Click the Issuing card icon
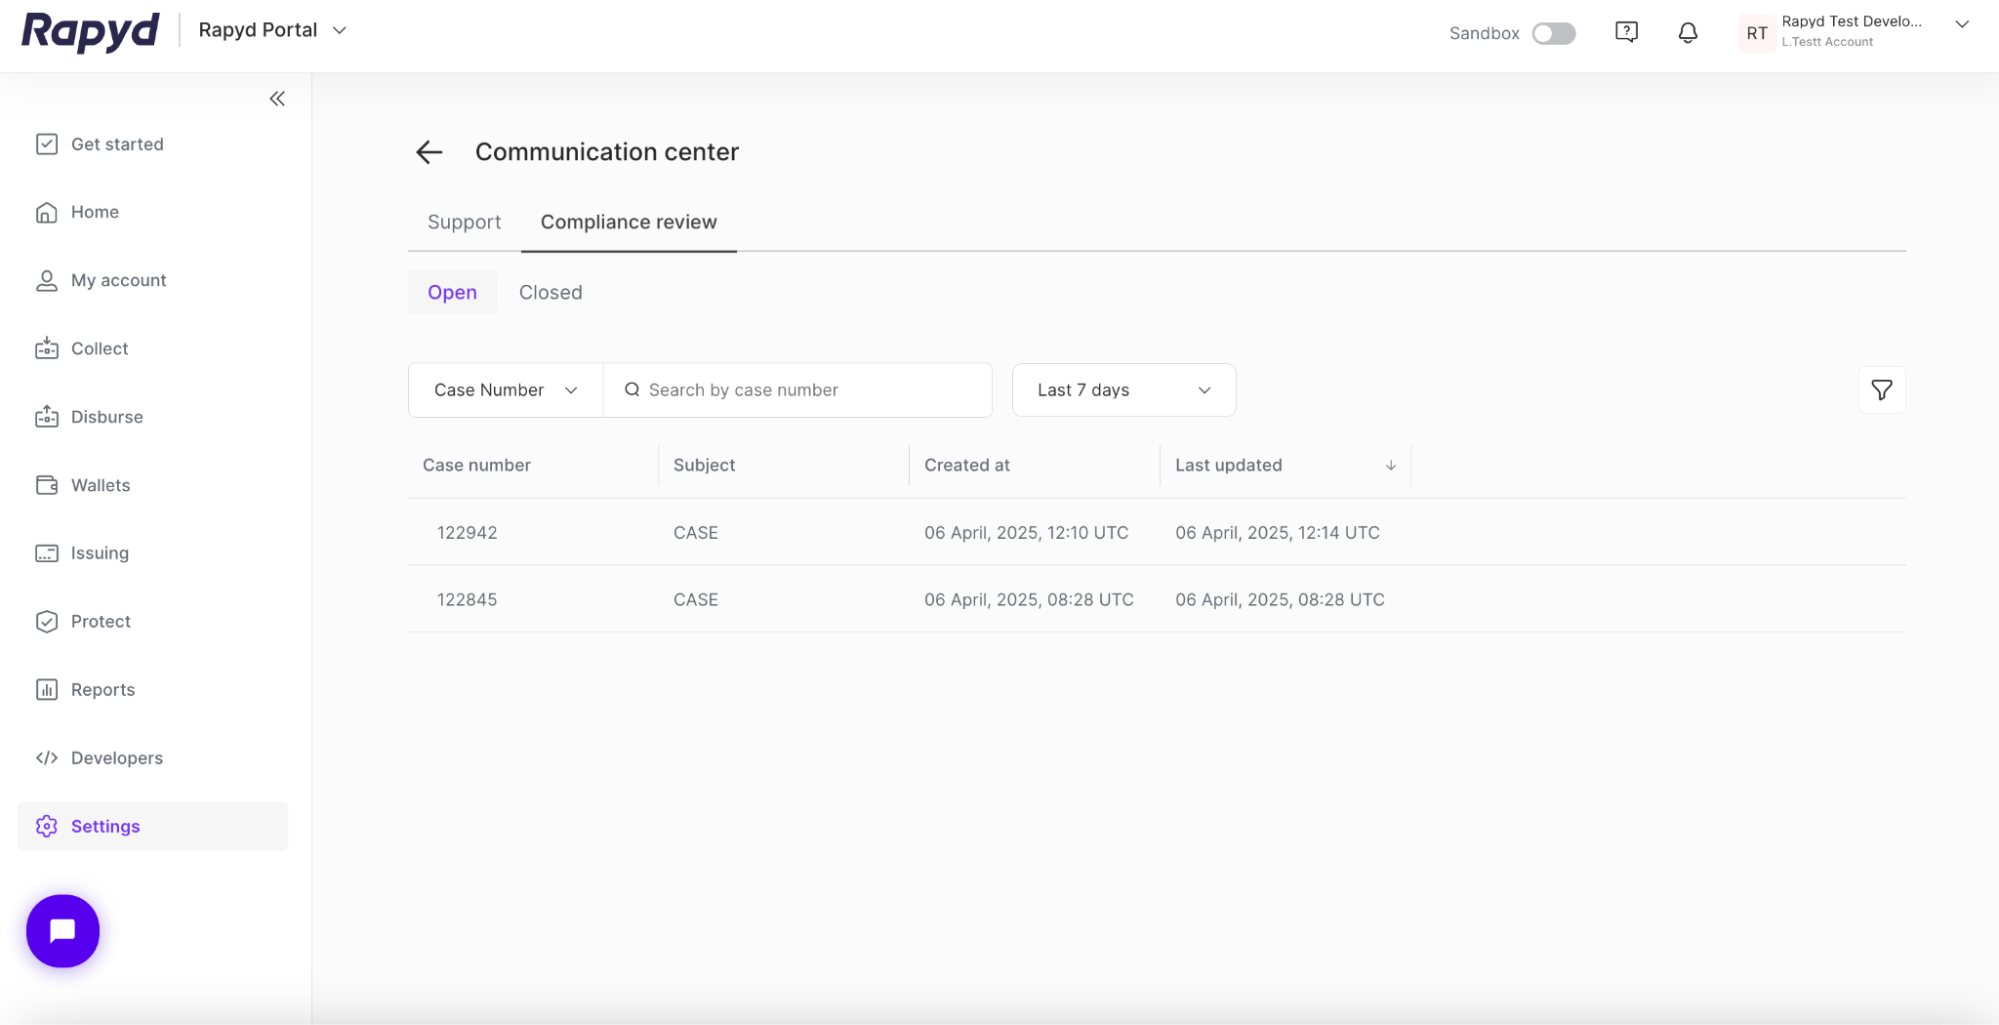The height and width of the screenshot is (1025, 1999). pyautogui.click(x=46, y=553)
